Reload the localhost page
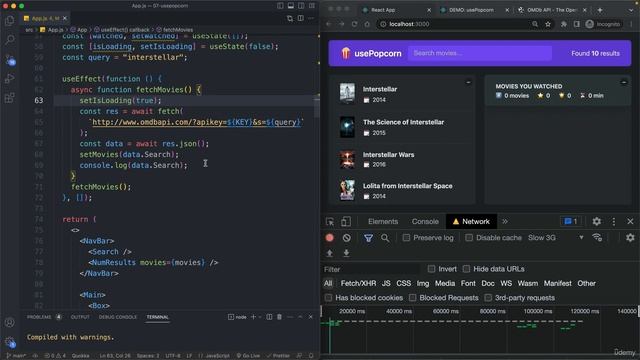The image size is (640, 360). coord(354,24)
